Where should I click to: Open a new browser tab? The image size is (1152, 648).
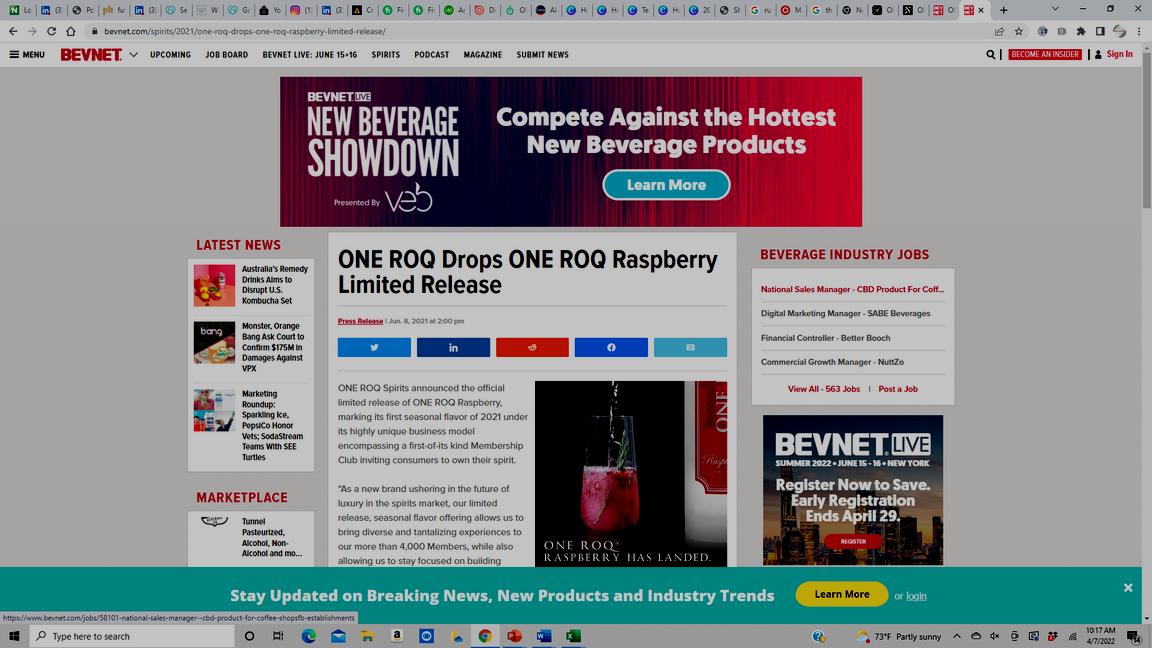point(1004,10)
